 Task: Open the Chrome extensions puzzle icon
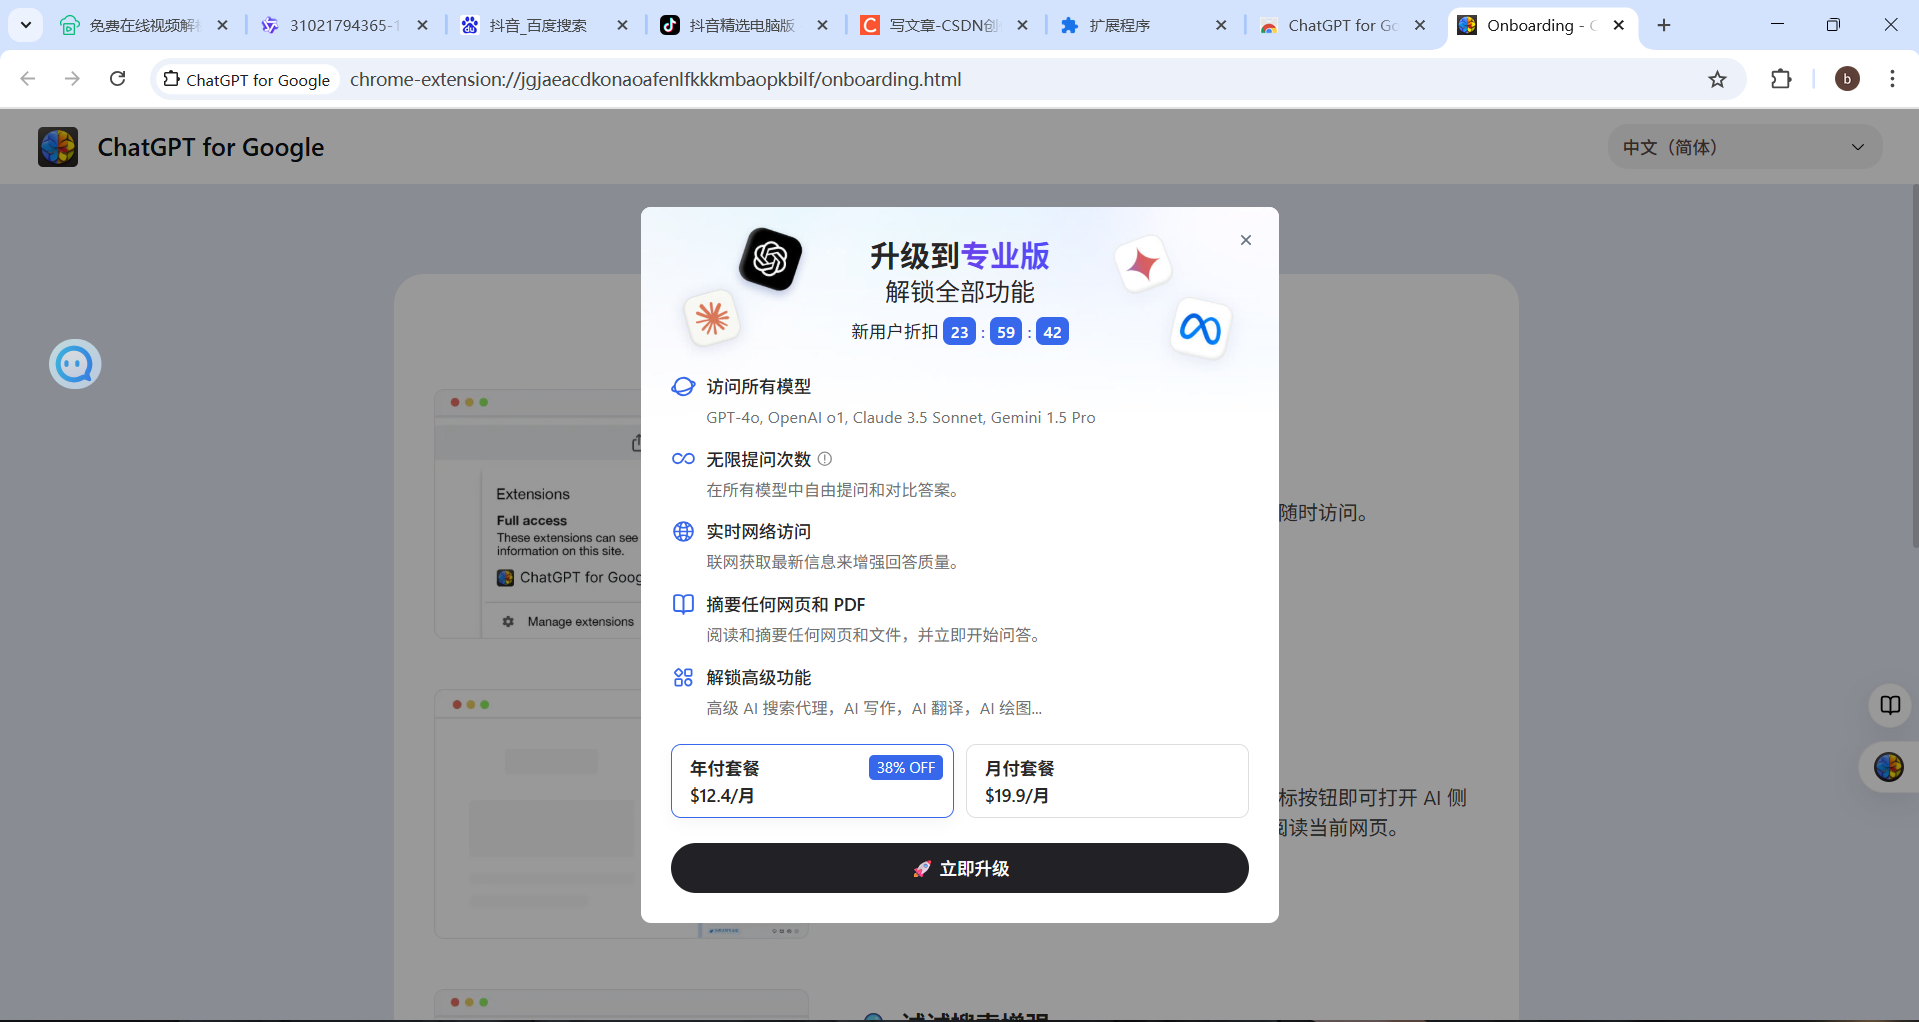(x=1781, y=79)
